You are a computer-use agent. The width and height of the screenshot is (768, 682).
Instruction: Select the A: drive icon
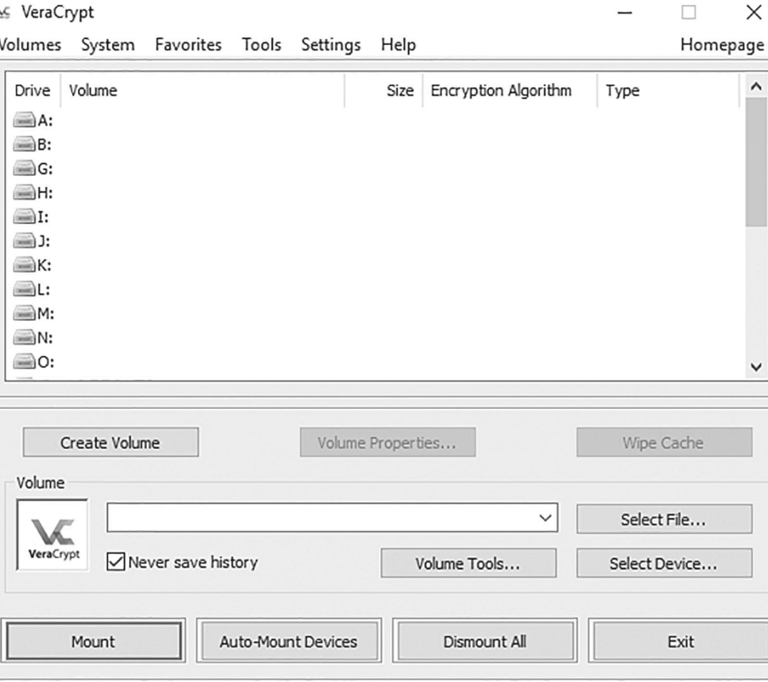(24, 120)
